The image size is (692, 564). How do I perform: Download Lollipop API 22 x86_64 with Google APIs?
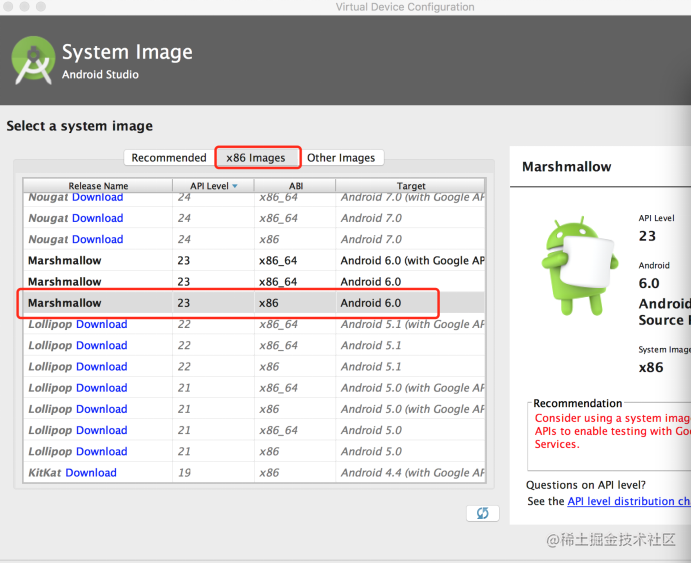click(x=102, y=324)
